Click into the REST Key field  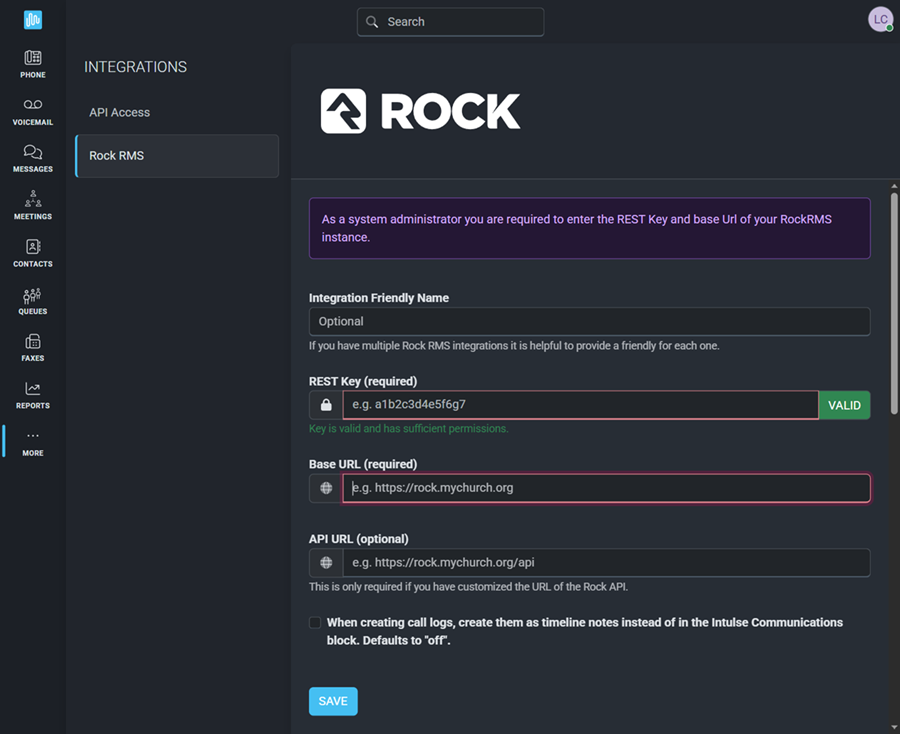coord(580,405)
